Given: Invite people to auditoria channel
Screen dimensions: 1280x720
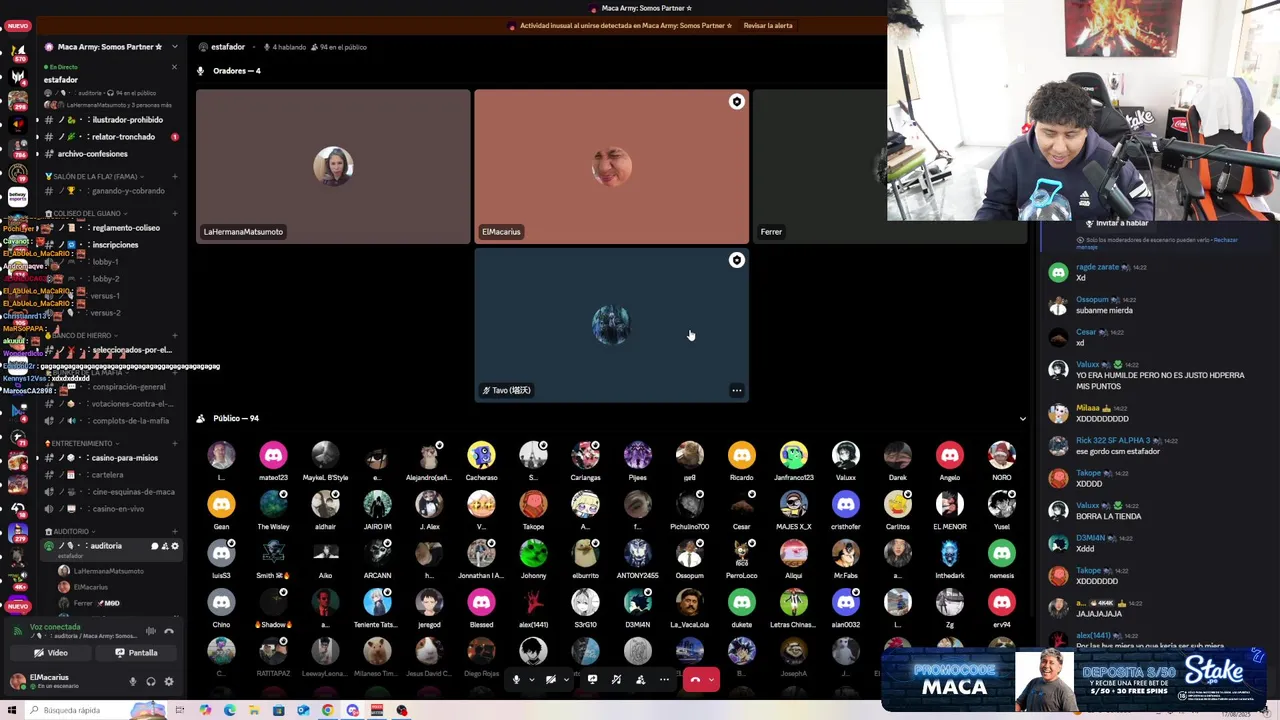Looking at the screenshot, I should click(165, 546).
